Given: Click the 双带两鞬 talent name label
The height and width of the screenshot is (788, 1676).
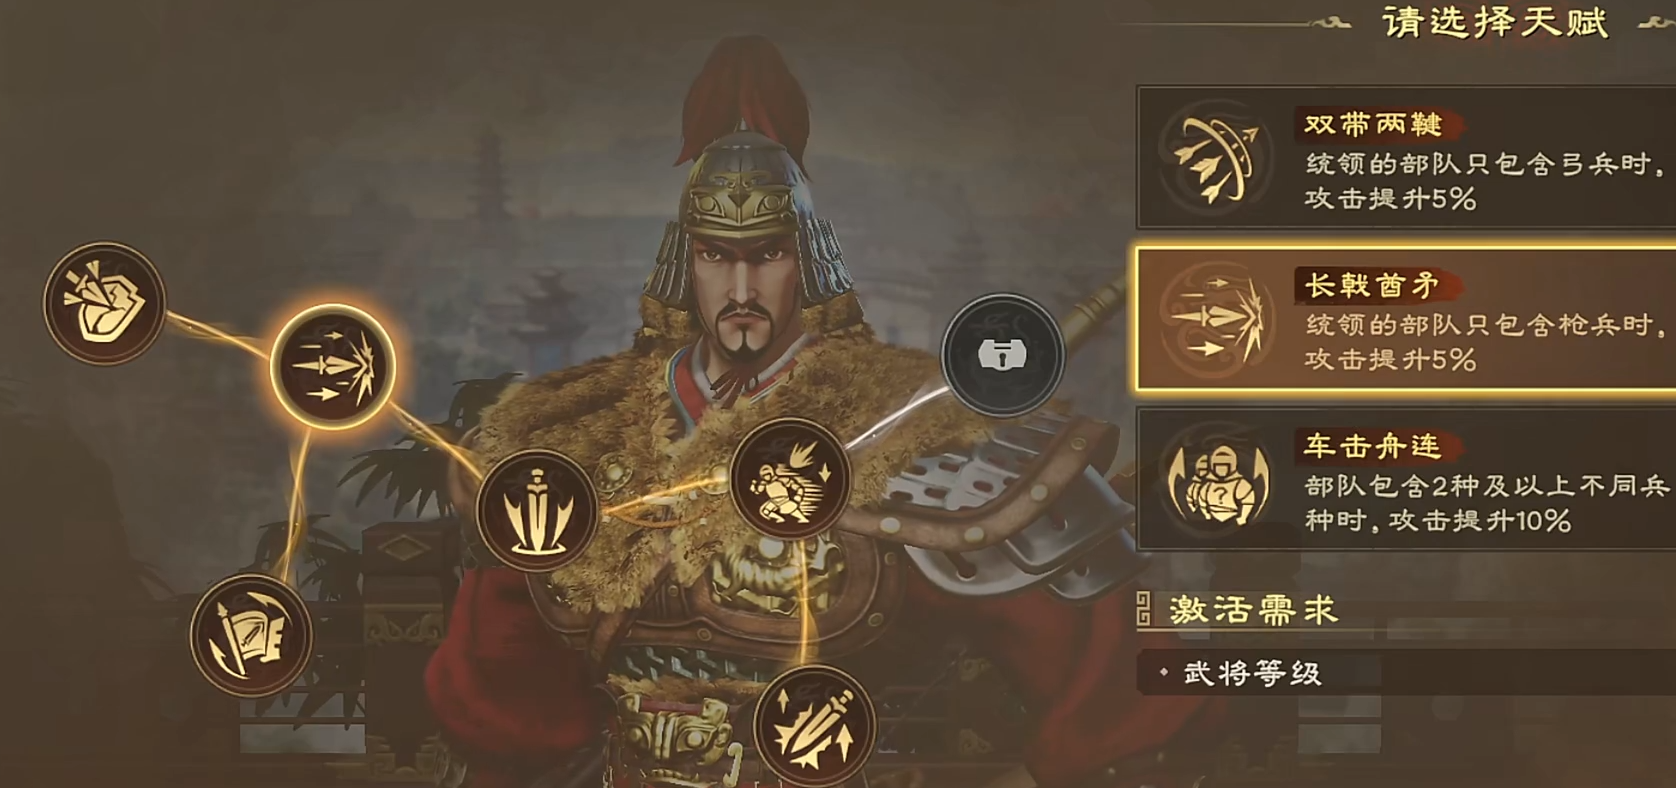Looking at the screenshot, I should (x=1373, y=125).
